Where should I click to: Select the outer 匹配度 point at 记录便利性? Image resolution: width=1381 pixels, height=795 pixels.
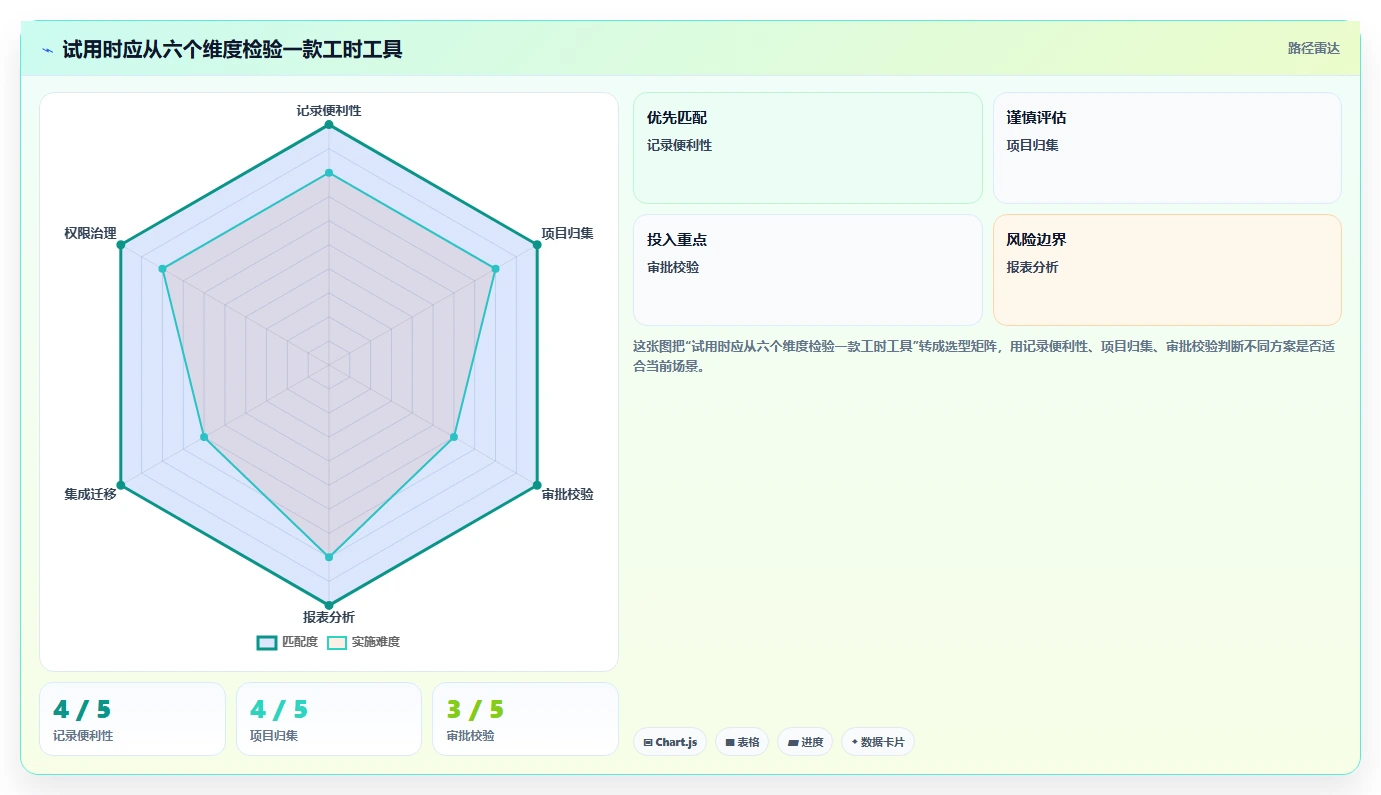click(328, 124)
